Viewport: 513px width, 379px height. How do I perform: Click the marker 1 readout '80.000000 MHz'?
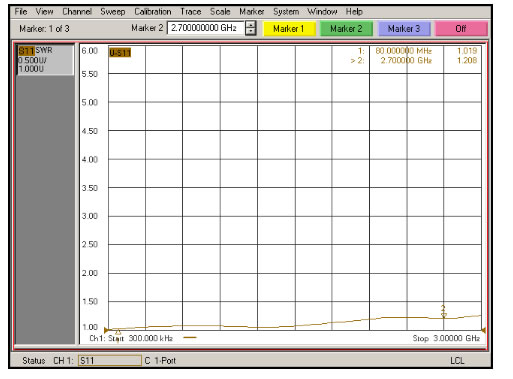click(404, 51)
